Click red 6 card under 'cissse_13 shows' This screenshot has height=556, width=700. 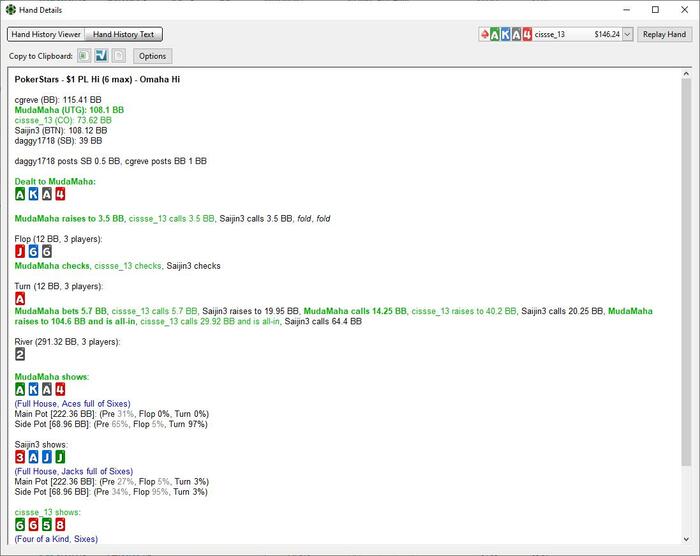[33, 525]
